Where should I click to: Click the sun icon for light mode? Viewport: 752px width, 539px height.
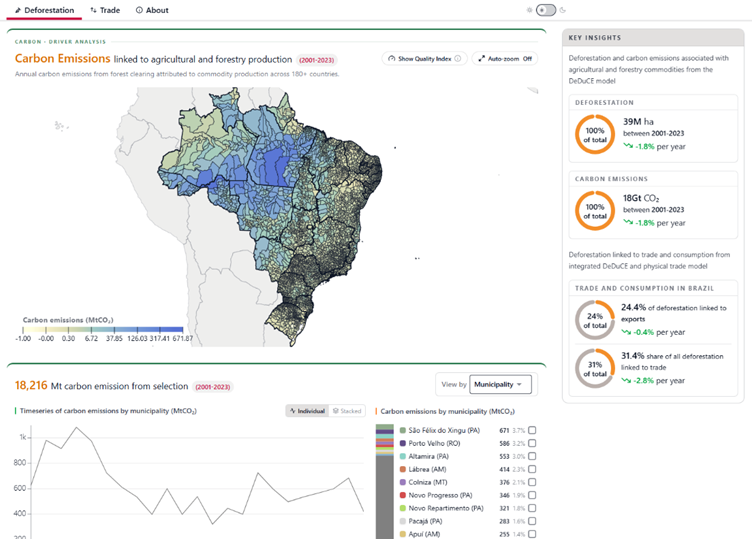[x=529, y=10]
